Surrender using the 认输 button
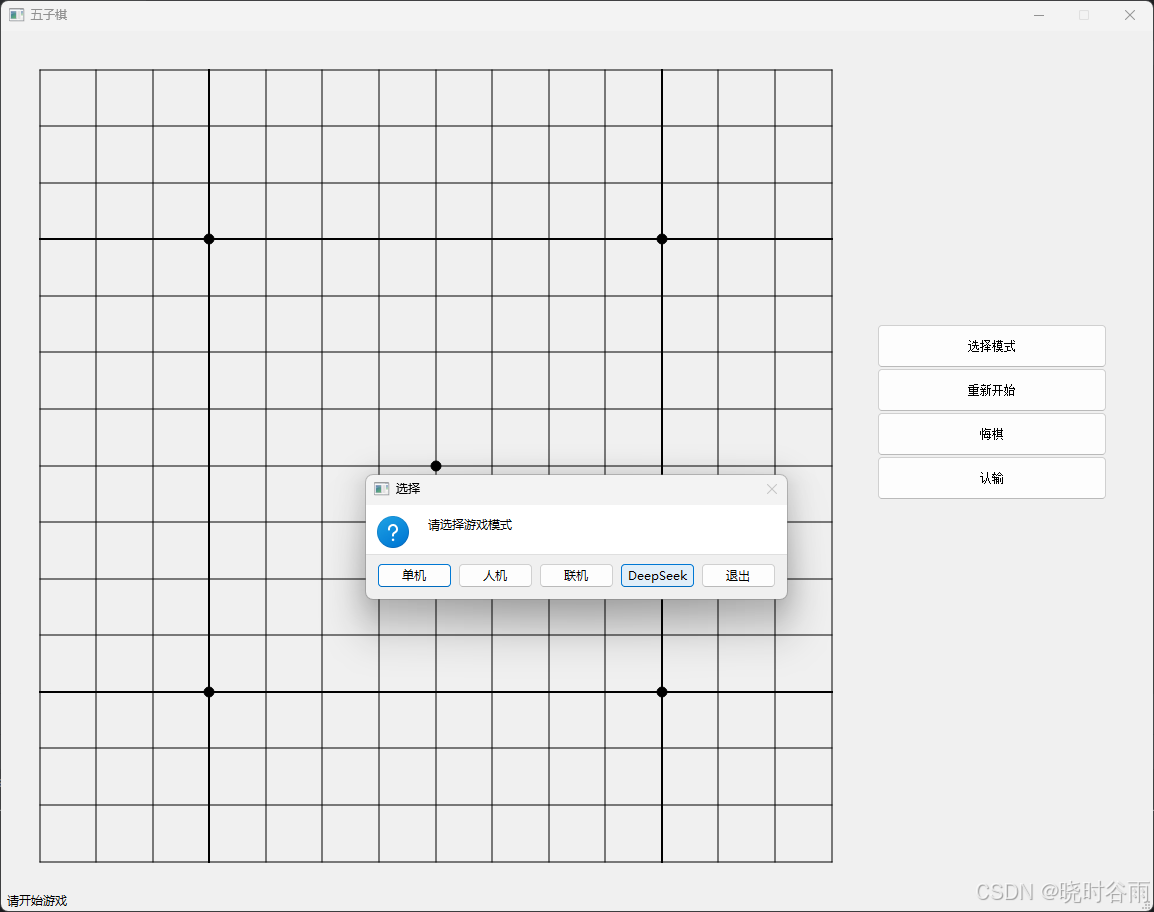 [x=991, y=478]
